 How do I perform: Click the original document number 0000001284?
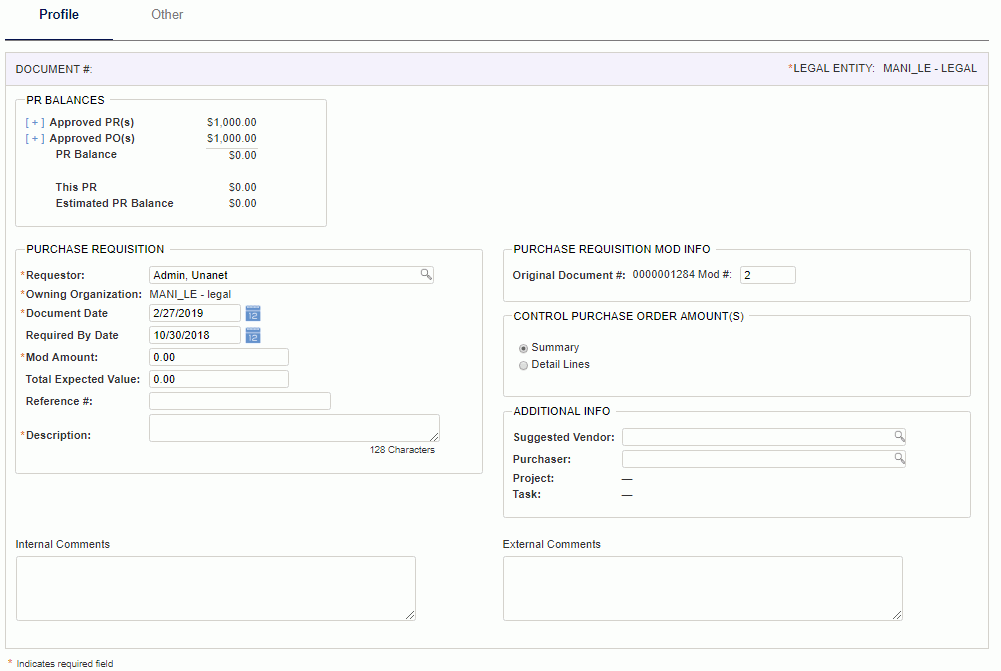pyautogui.click(x=663, y=275)
